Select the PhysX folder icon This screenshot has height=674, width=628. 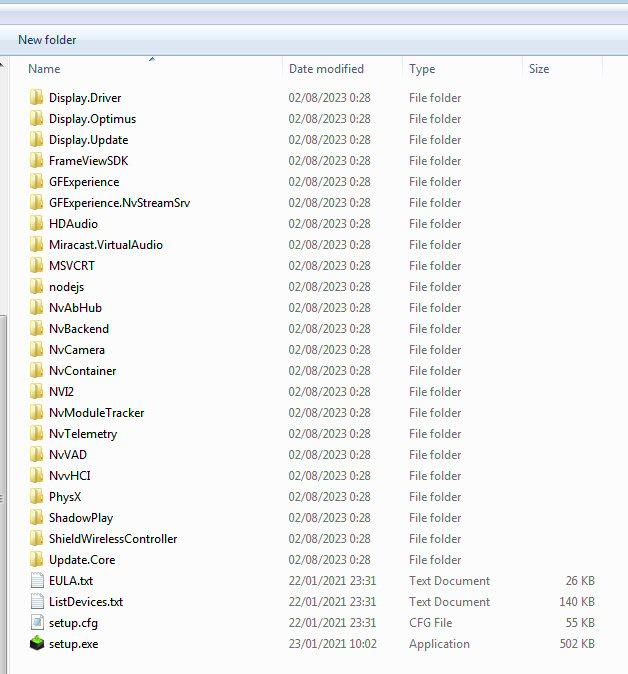pyautogui.click(x=37, y=496)
